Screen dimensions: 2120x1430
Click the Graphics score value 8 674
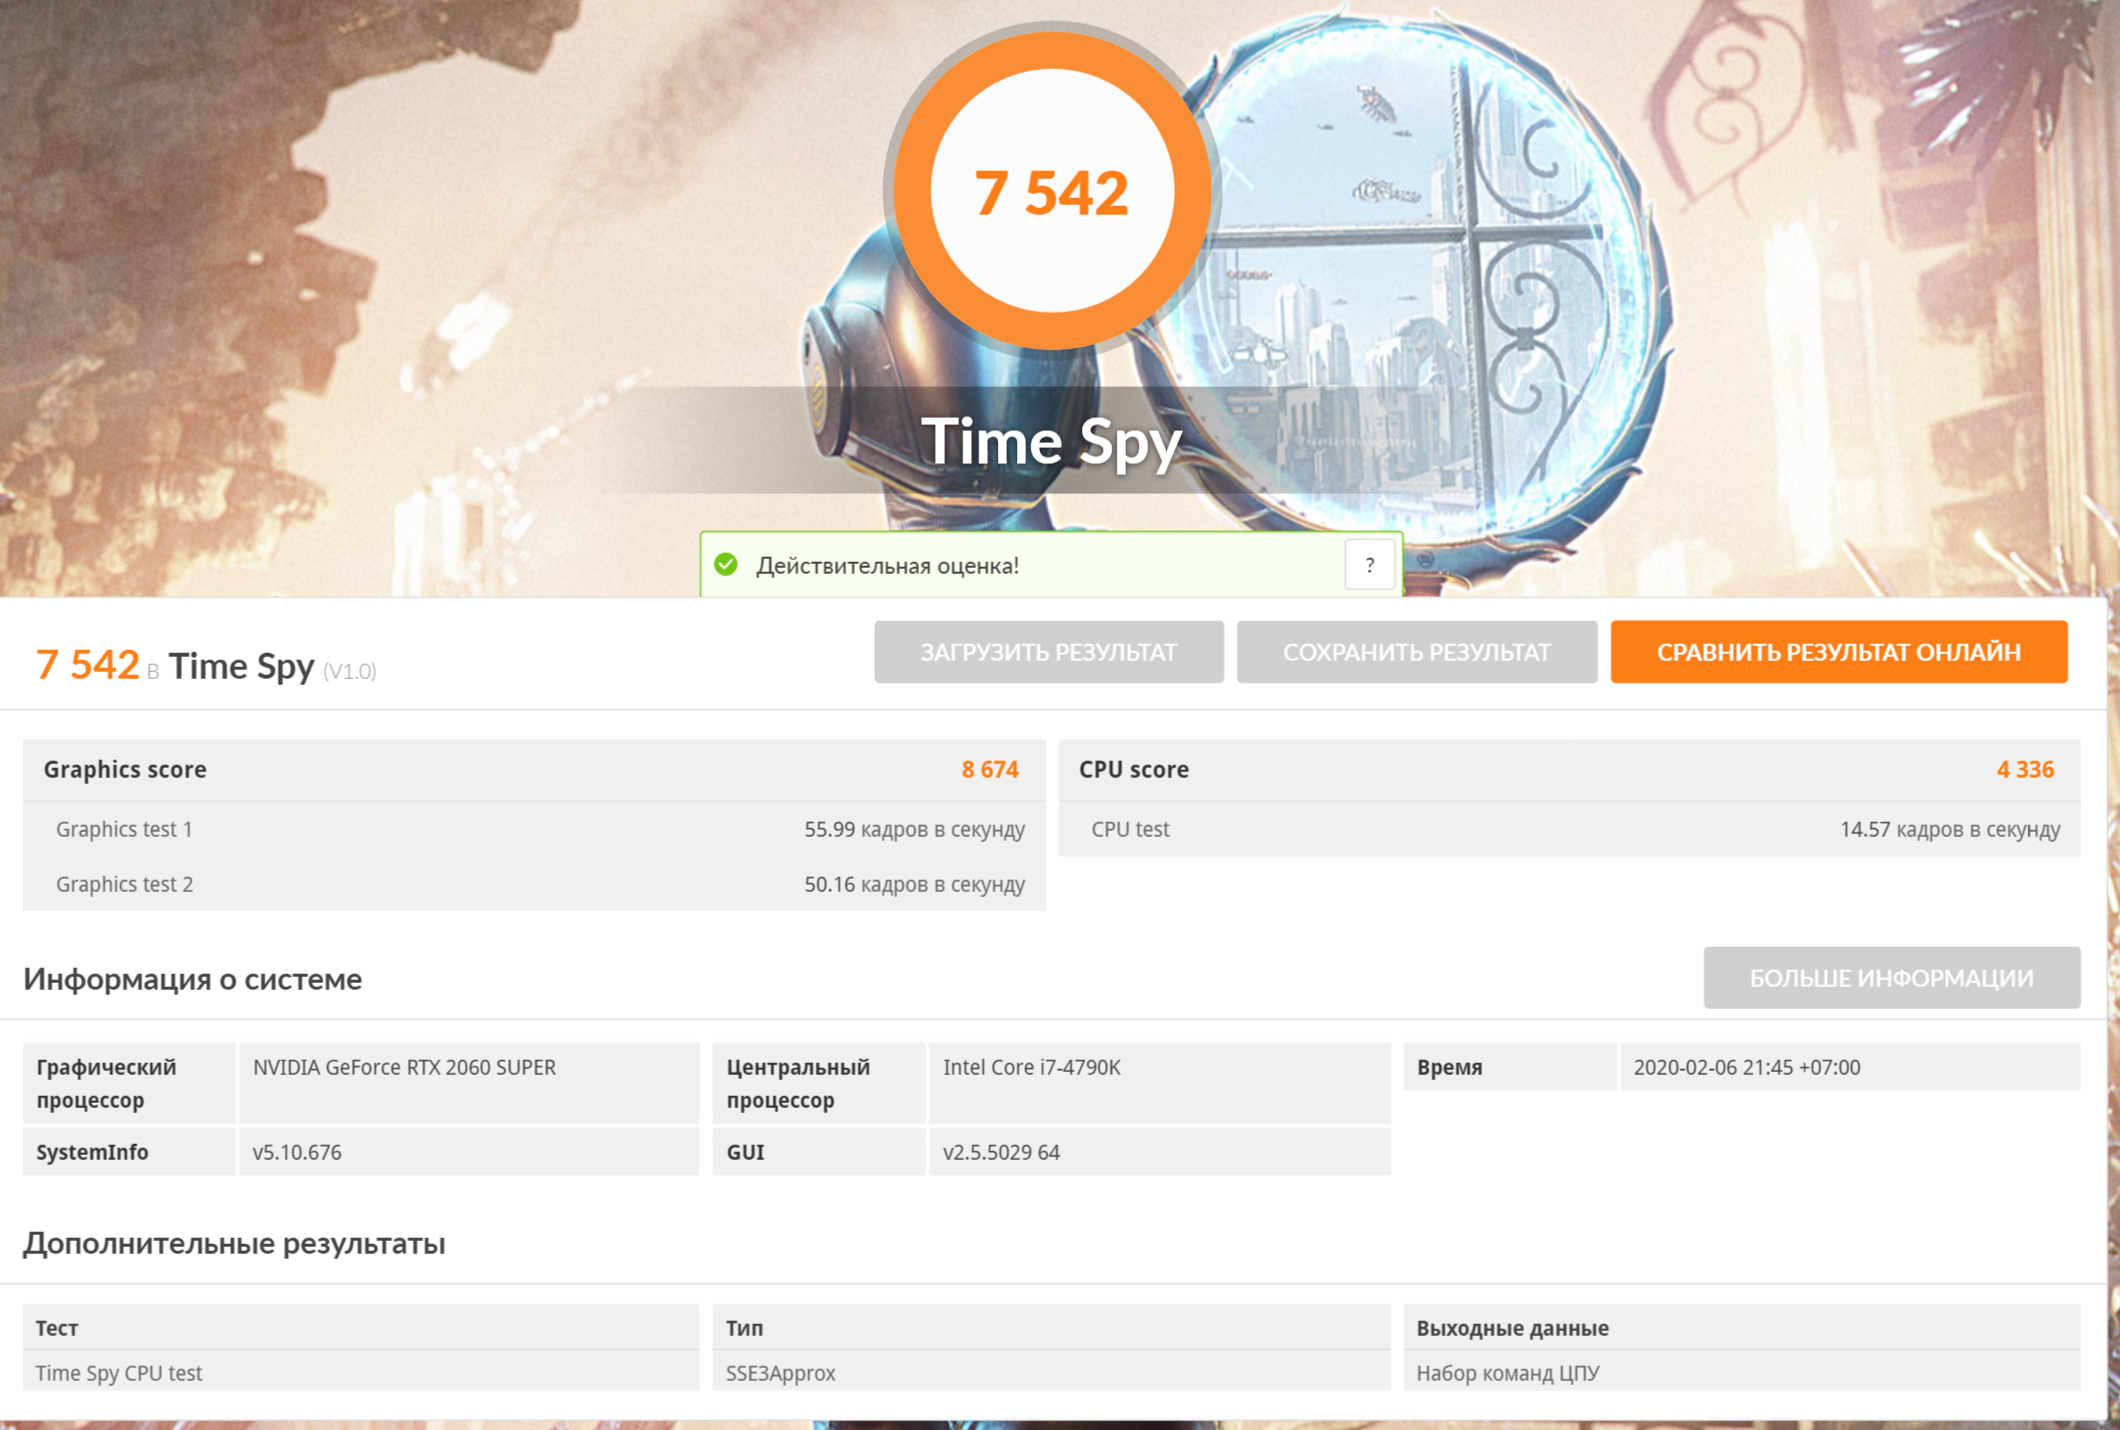(990, 769)
